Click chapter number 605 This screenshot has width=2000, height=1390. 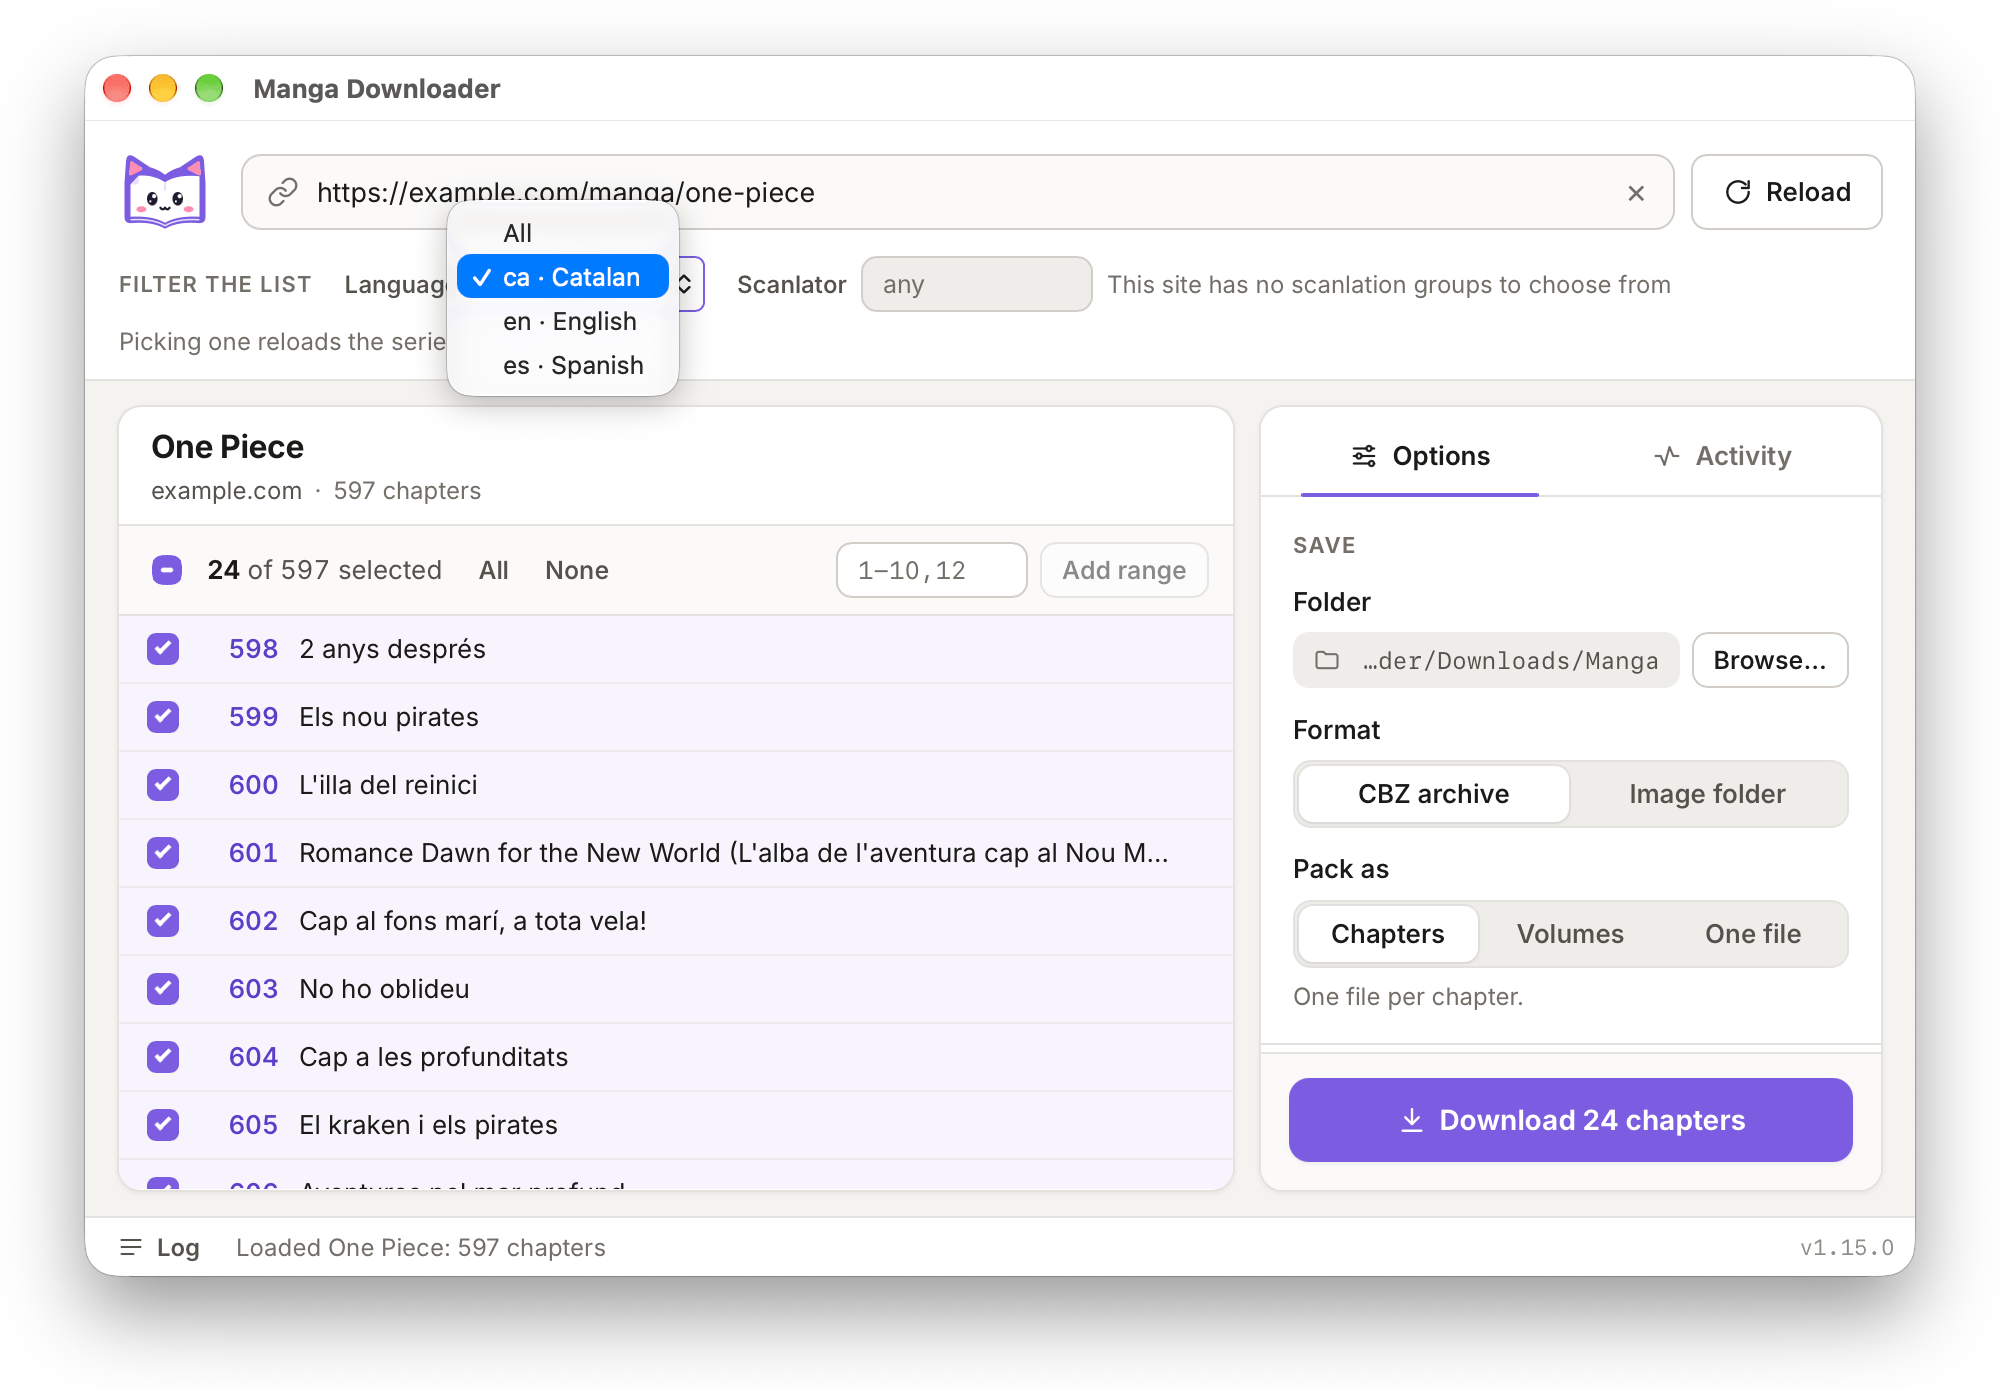pos(253,1125)
